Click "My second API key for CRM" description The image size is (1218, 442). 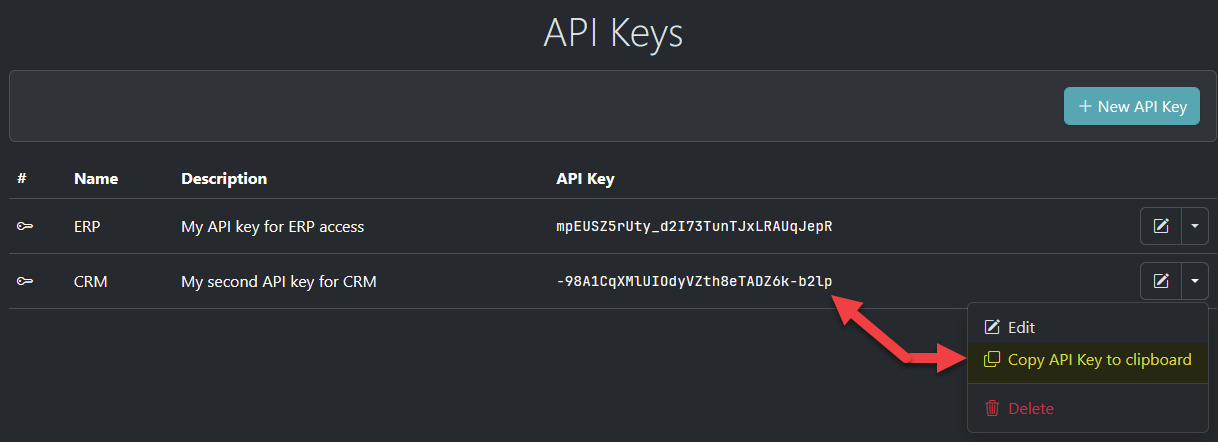[x=278, y=282]
